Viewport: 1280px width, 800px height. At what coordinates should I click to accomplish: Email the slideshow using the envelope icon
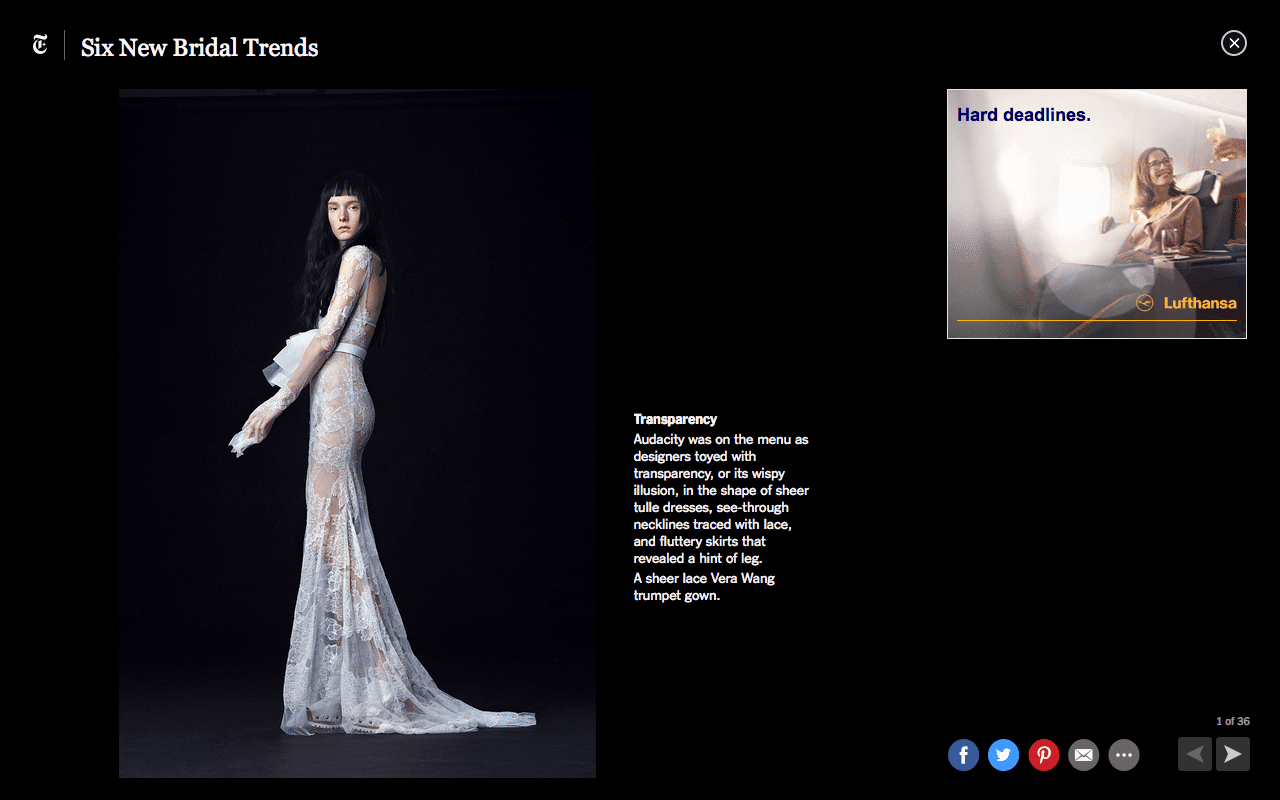(x=1083, y=755)
